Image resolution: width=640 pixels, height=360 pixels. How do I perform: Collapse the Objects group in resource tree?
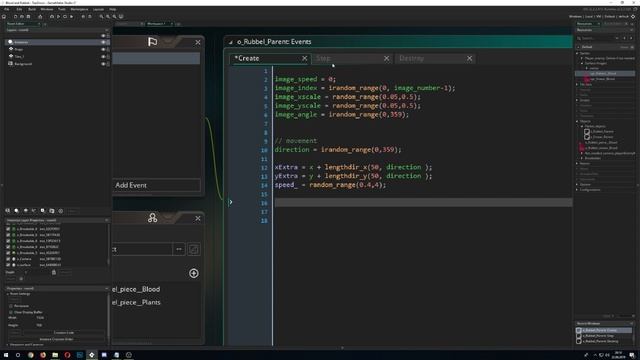[x=577, y=121]
